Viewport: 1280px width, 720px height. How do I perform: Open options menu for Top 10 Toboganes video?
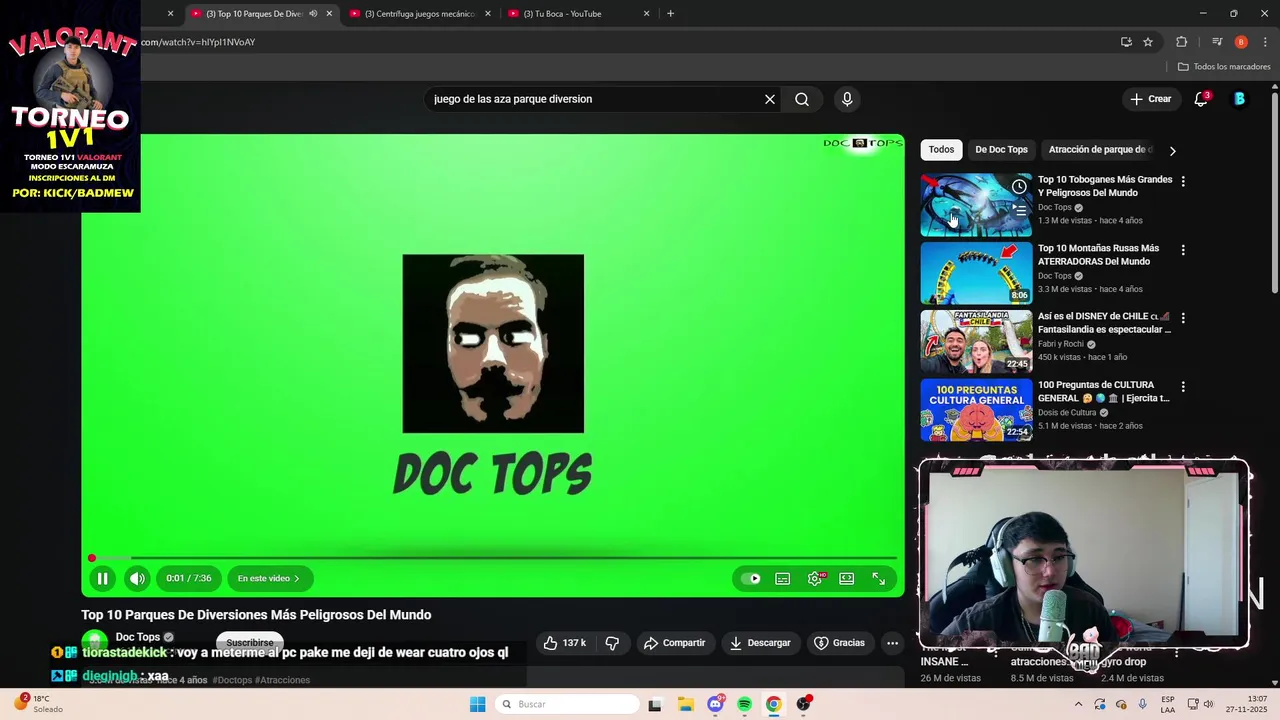click(x=1183, y=181)
